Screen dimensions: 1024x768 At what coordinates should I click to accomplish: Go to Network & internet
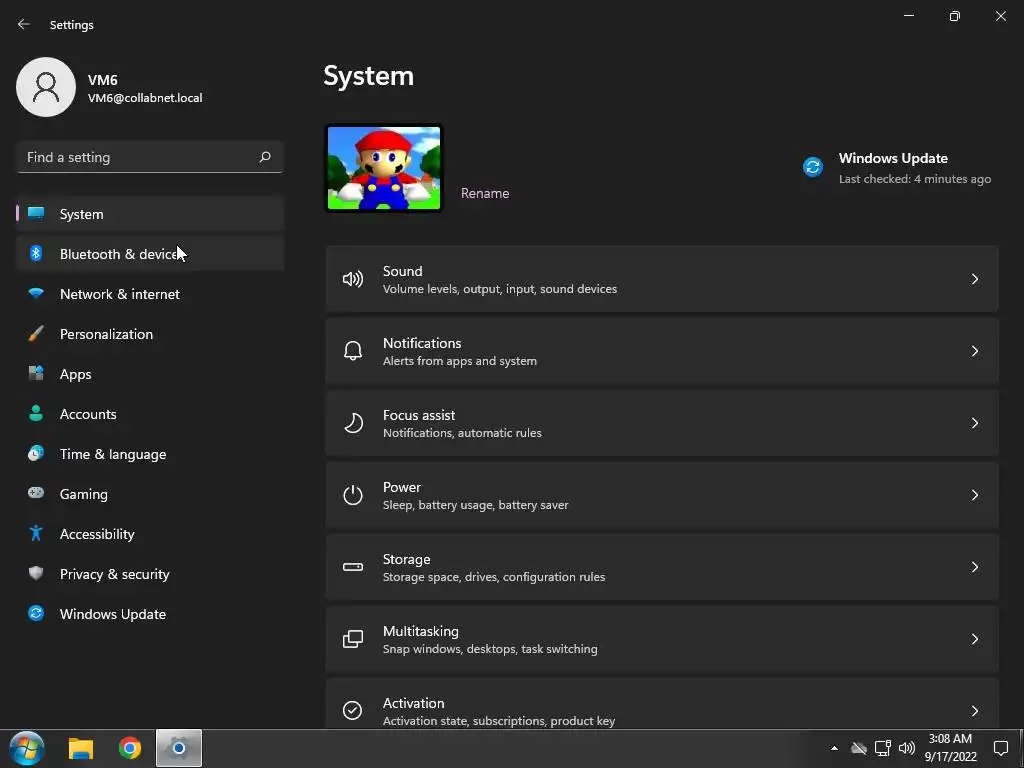pos(150,294)
